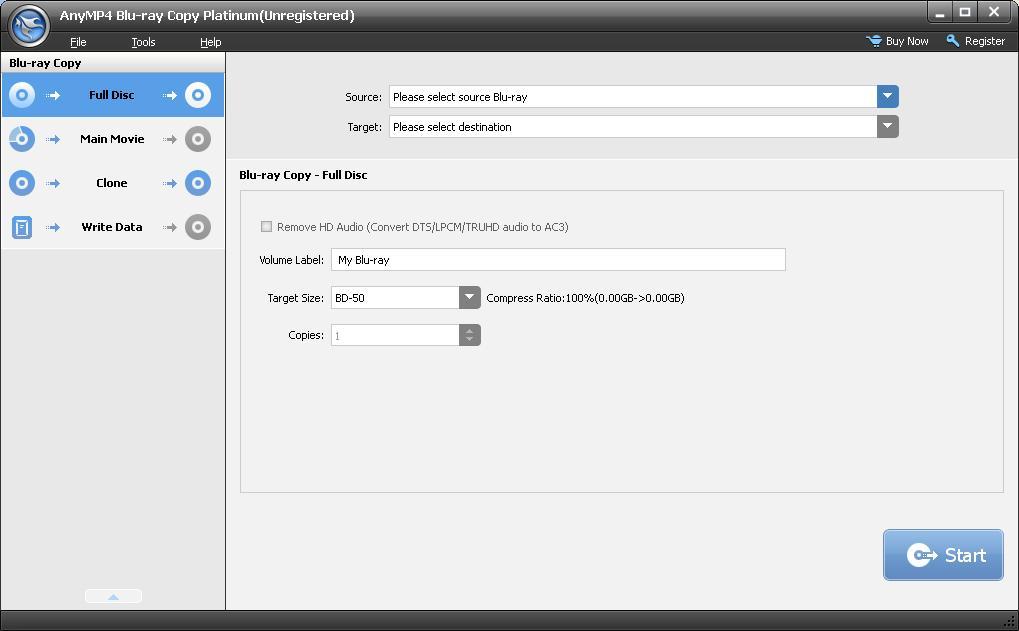The width and height of the screenshot is (1019, 631).
Task: Open the Tools menu
Action: (x=142, y=41)
